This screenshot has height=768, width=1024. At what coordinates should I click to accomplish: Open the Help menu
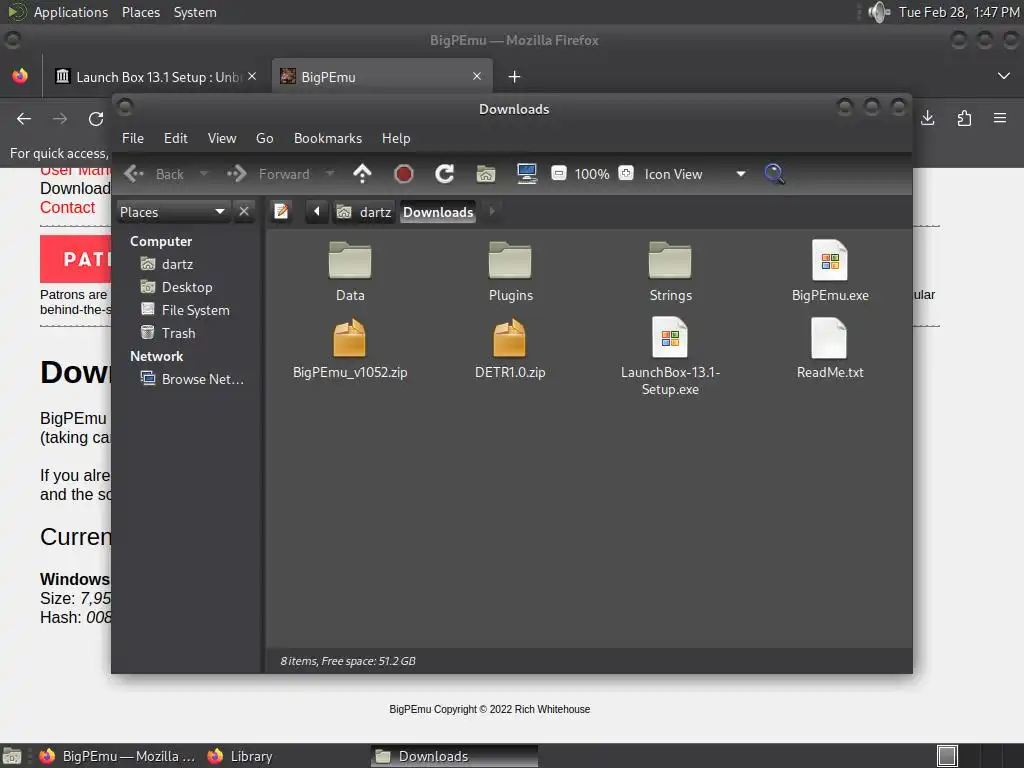pyautogui.click(x=396, y=138)
